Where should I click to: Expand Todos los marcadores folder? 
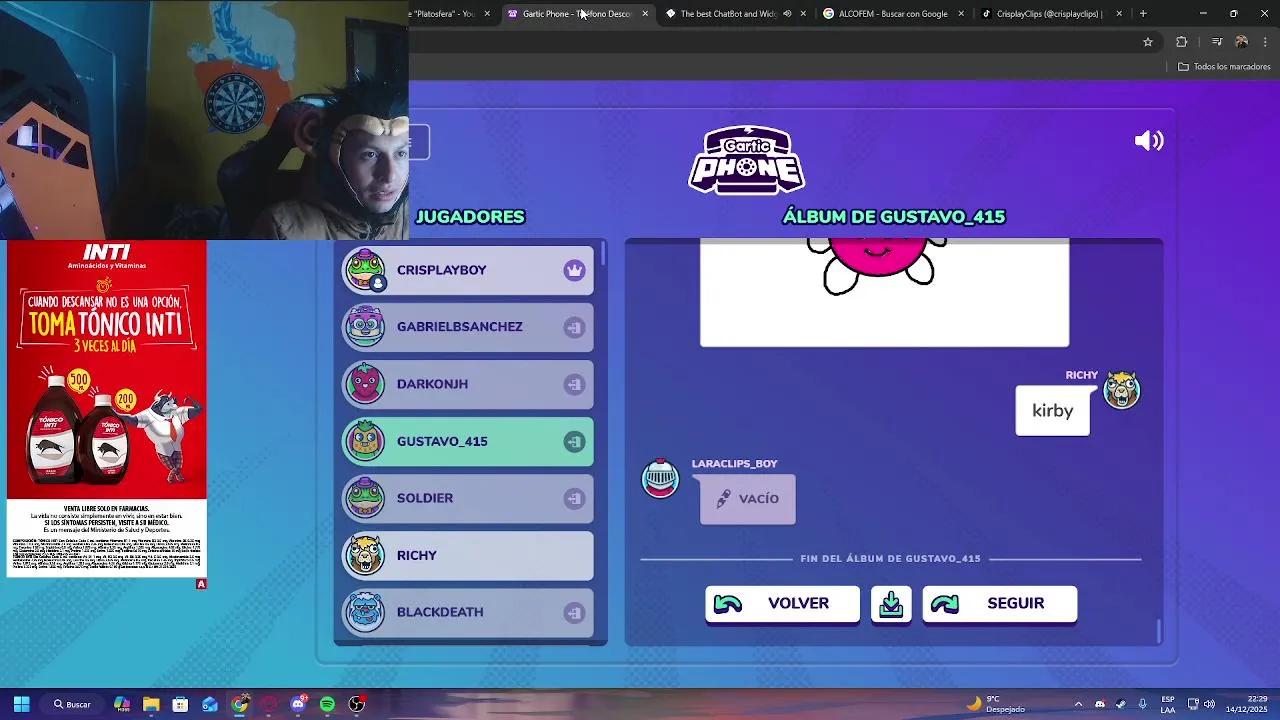tap(1224, 67)
